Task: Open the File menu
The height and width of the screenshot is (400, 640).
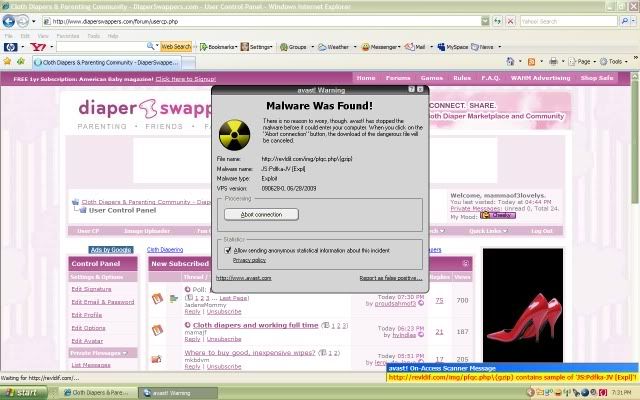Action: point(9,36)
